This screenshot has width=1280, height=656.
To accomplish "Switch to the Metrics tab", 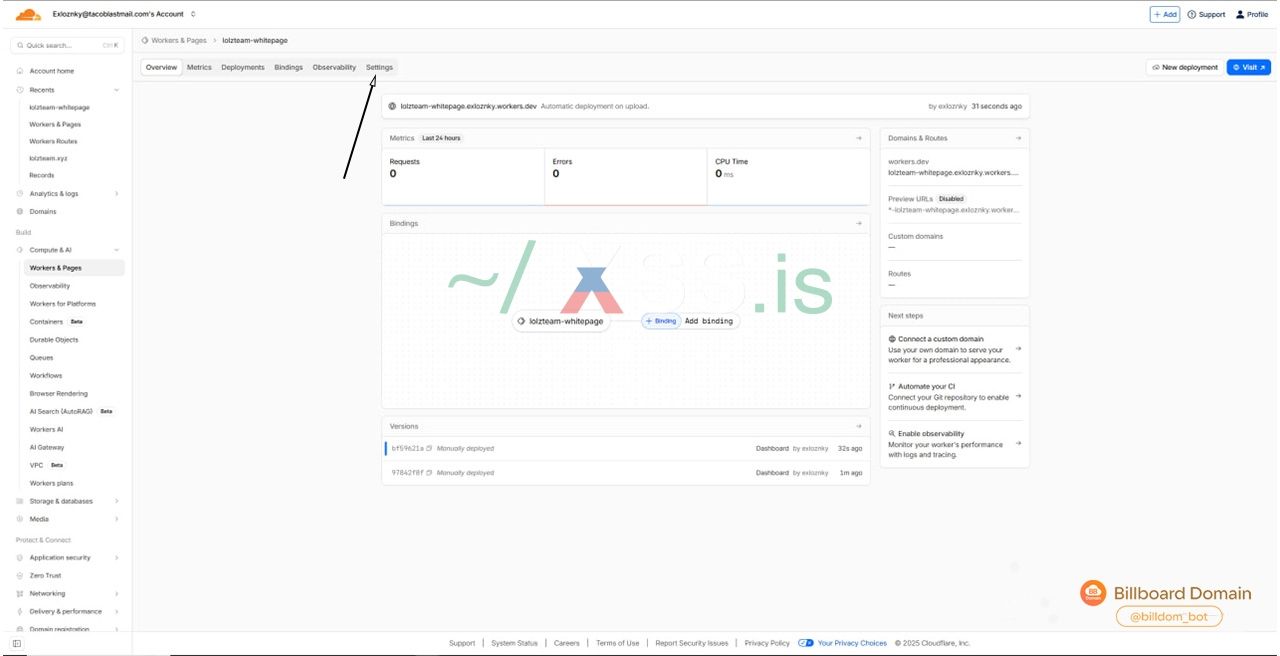I will (199, 67).
